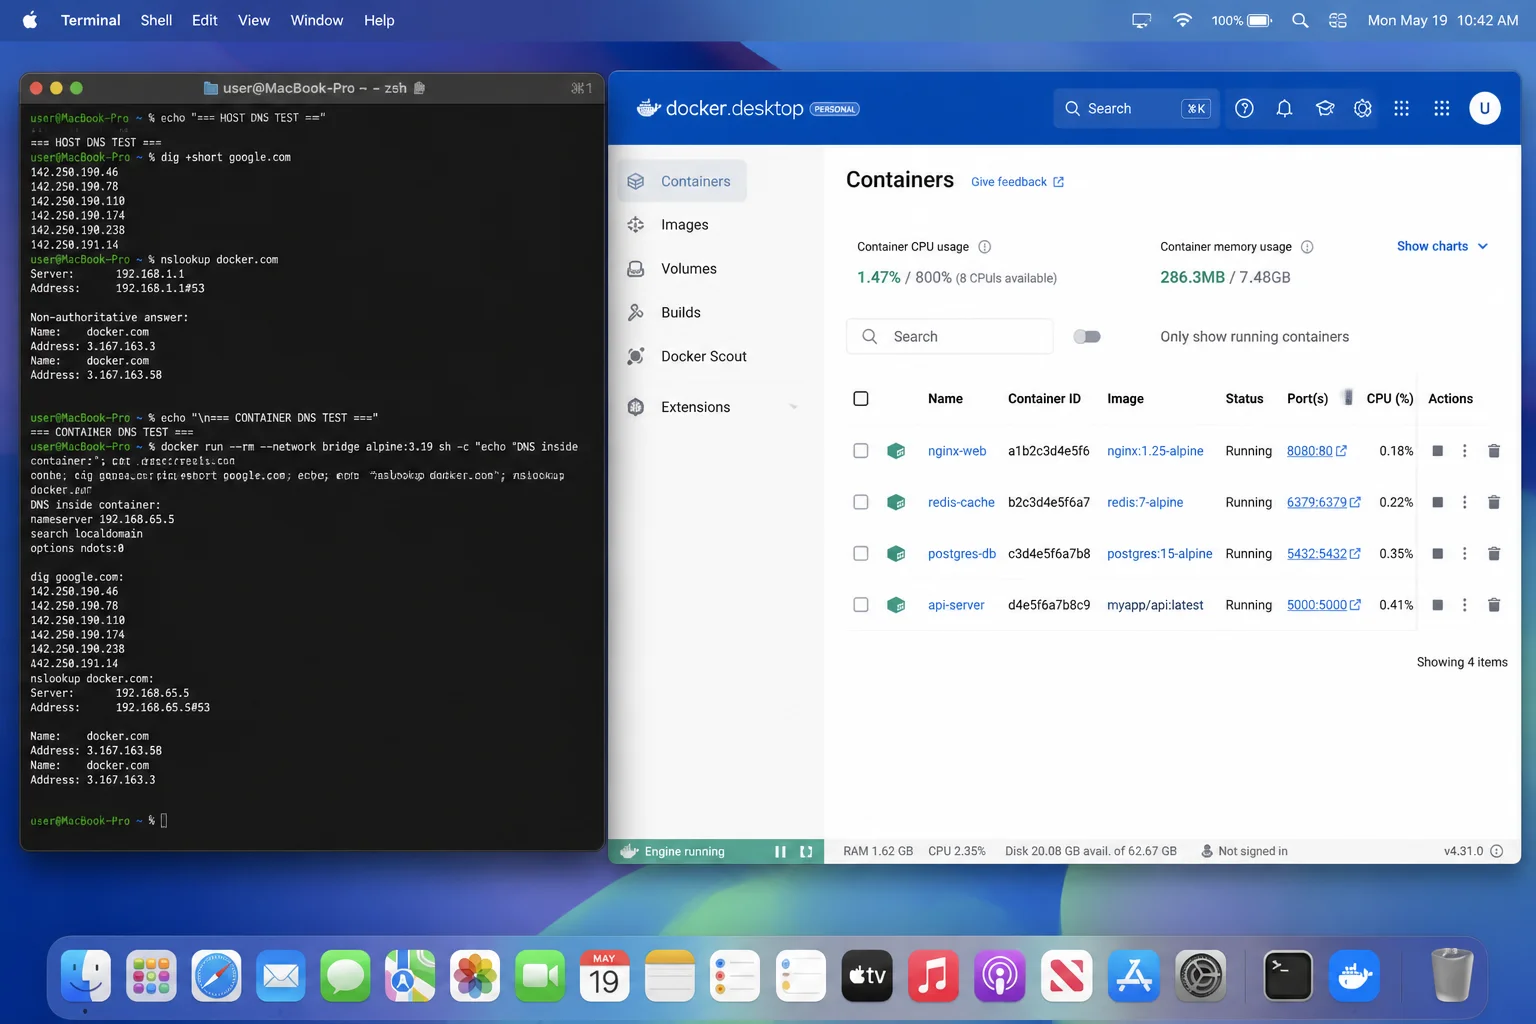This screenshot has height=1024, width=1536.
Task: Pause the Docker engine
Action: (x=780, y=852)
